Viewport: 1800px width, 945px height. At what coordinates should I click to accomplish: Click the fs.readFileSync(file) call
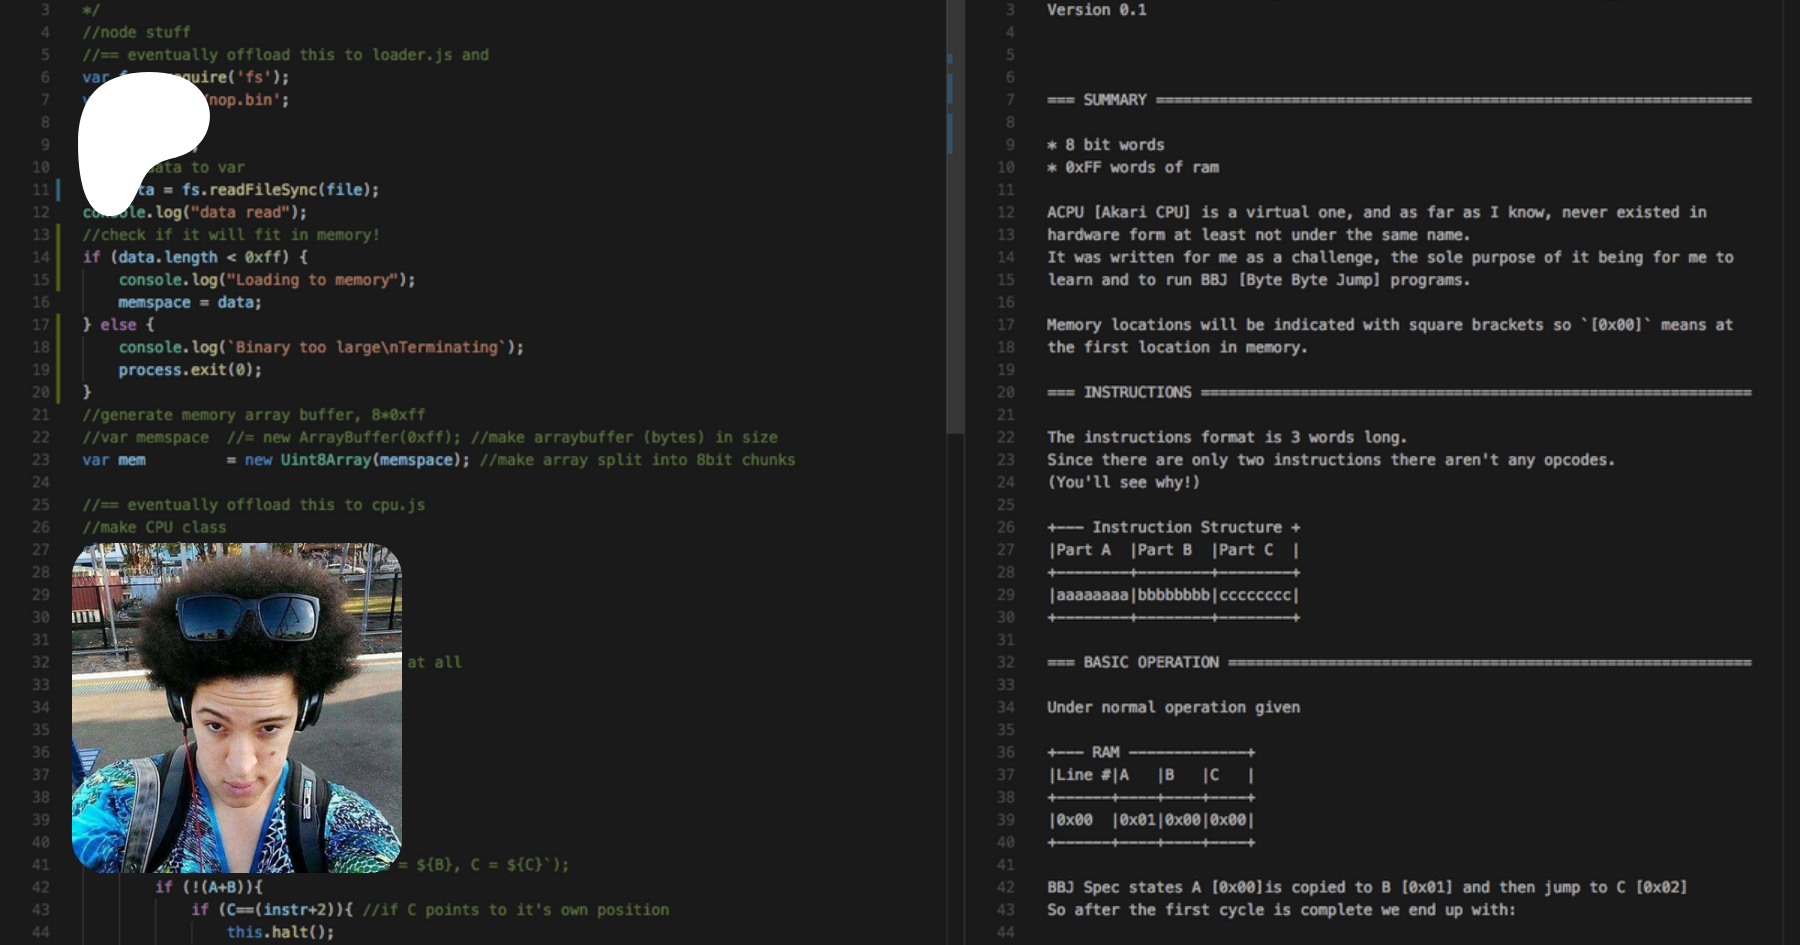pyautogui.click(x=279, y=190)
